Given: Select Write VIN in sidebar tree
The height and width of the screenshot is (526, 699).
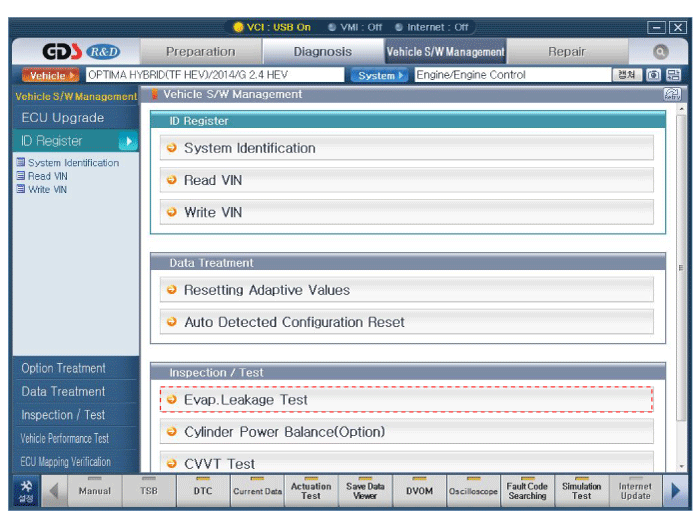Looking at the screenshot, I should 47,189.
